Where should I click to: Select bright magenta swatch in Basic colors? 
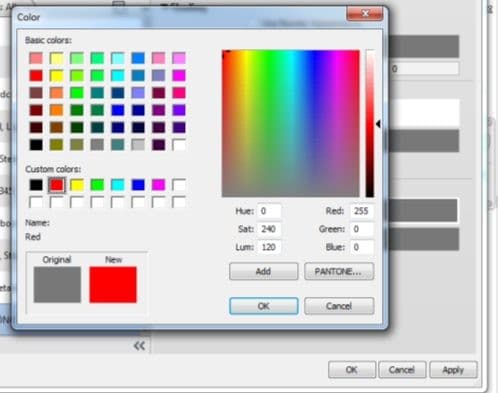pyautogui.click(x=179, y=76)
